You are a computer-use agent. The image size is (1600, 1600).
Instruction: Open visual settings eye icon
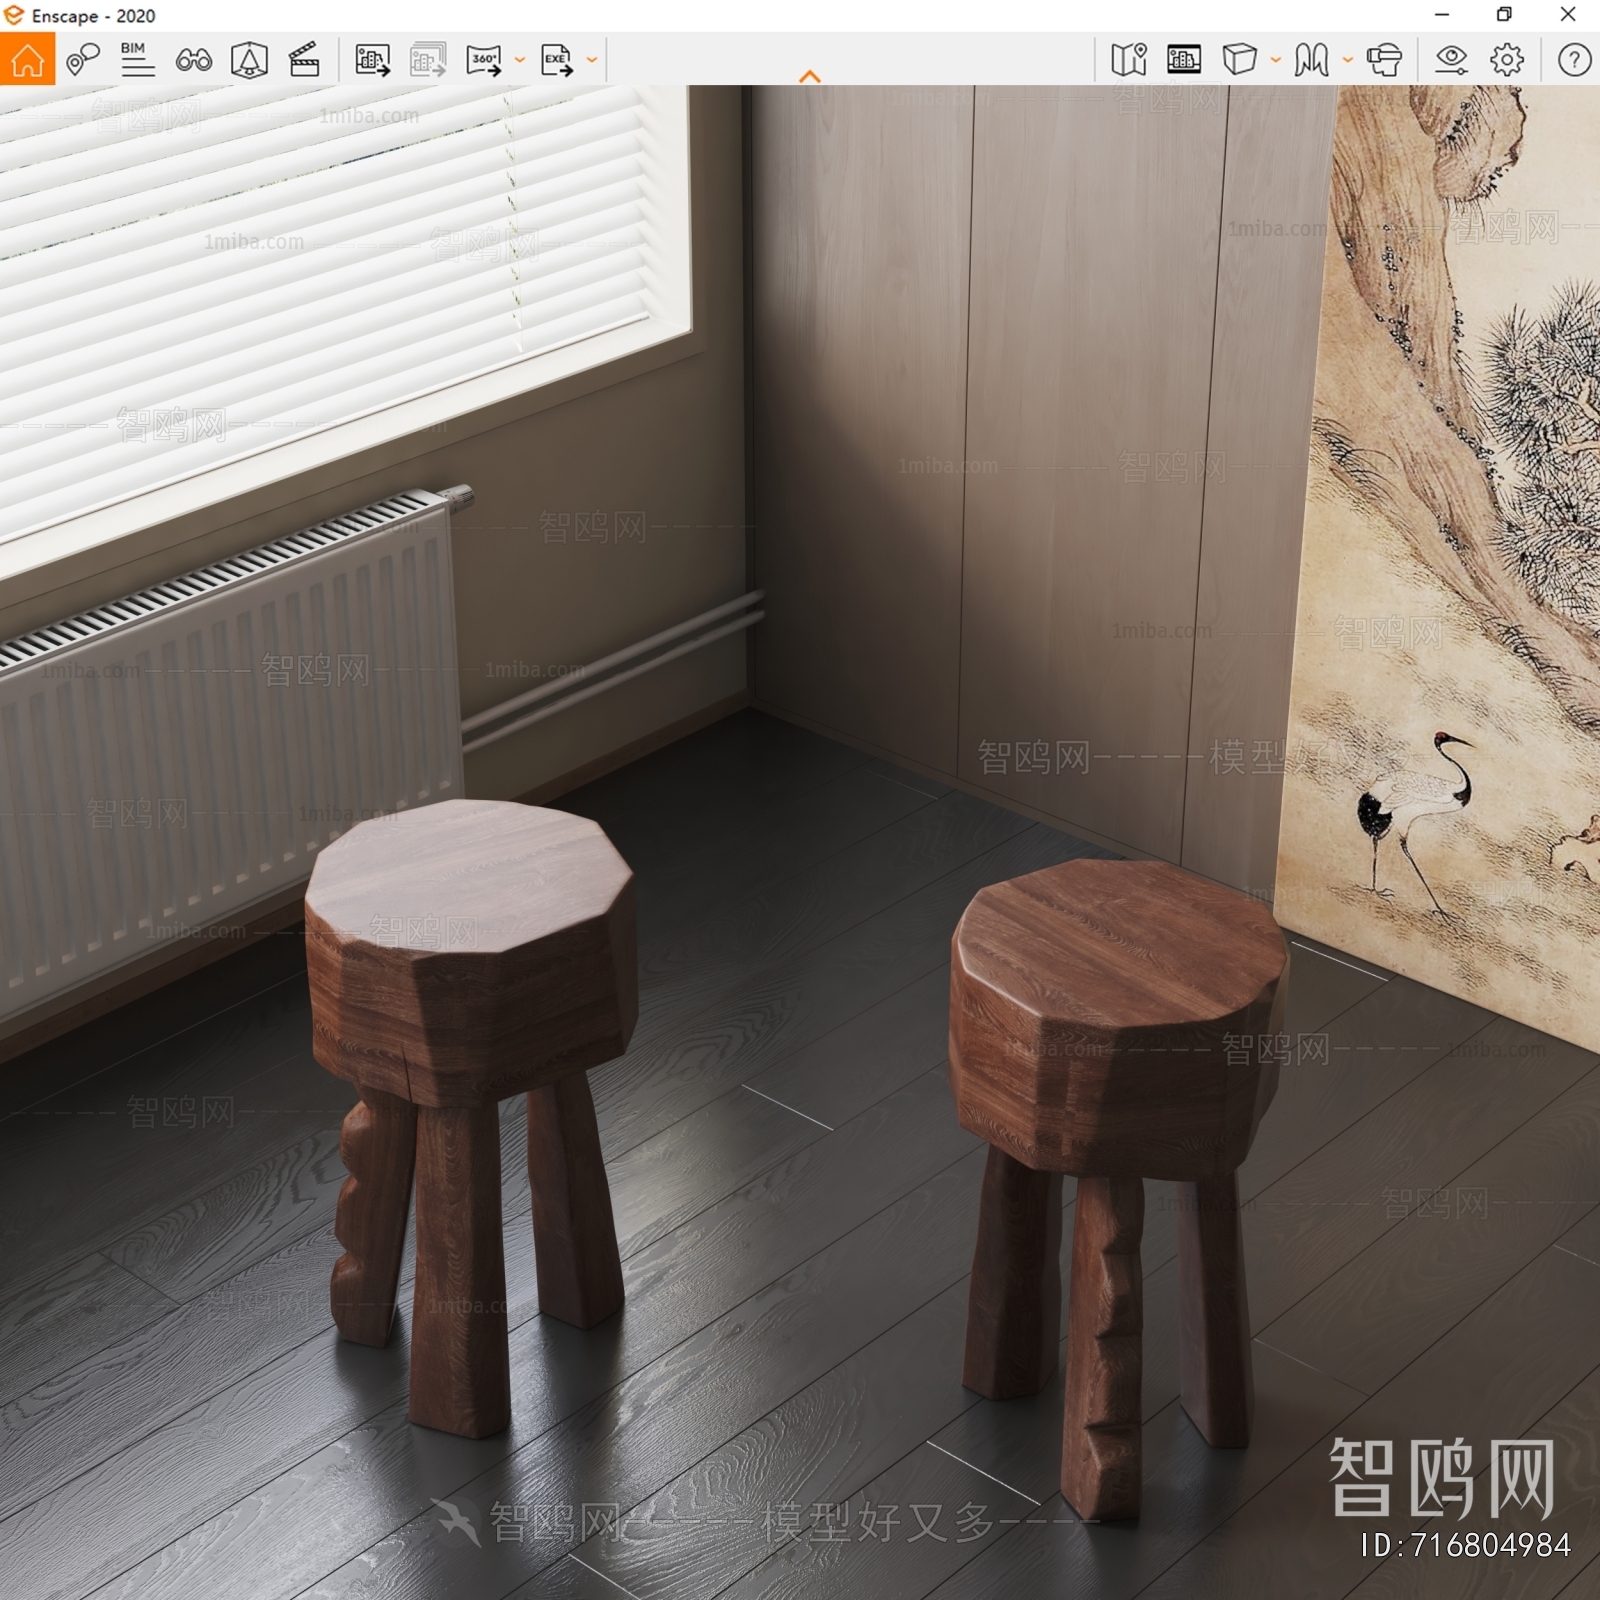1451,60
